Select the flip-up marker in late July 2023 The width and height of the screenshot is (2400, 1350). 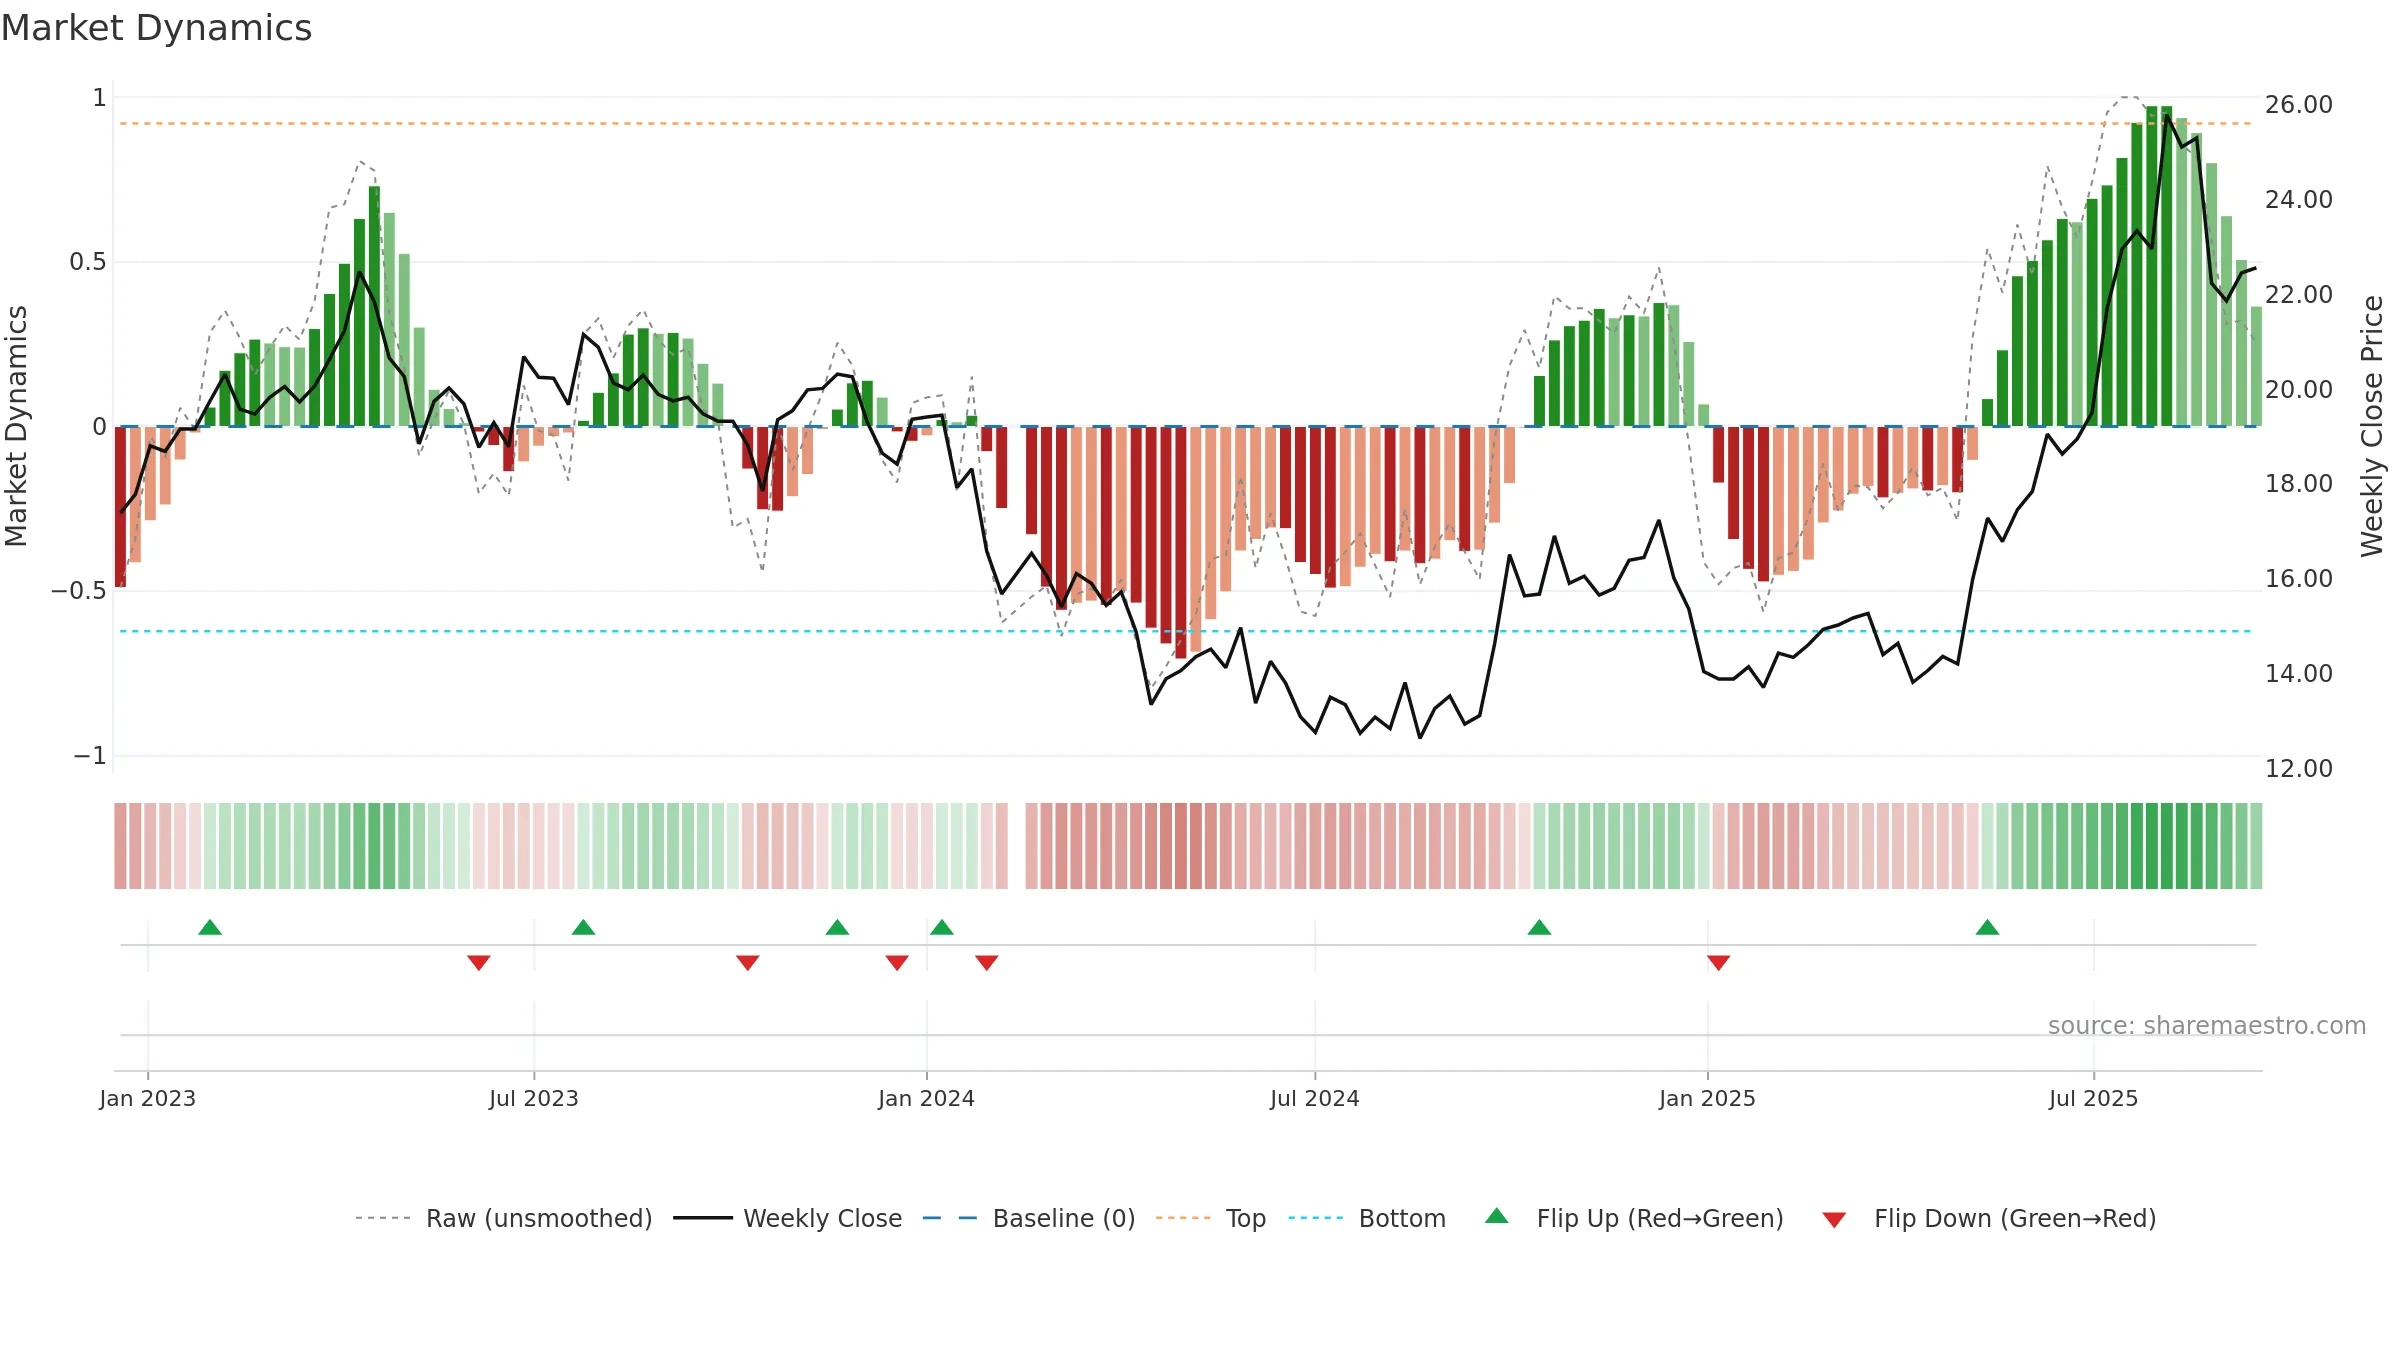[x=584, y=927]
